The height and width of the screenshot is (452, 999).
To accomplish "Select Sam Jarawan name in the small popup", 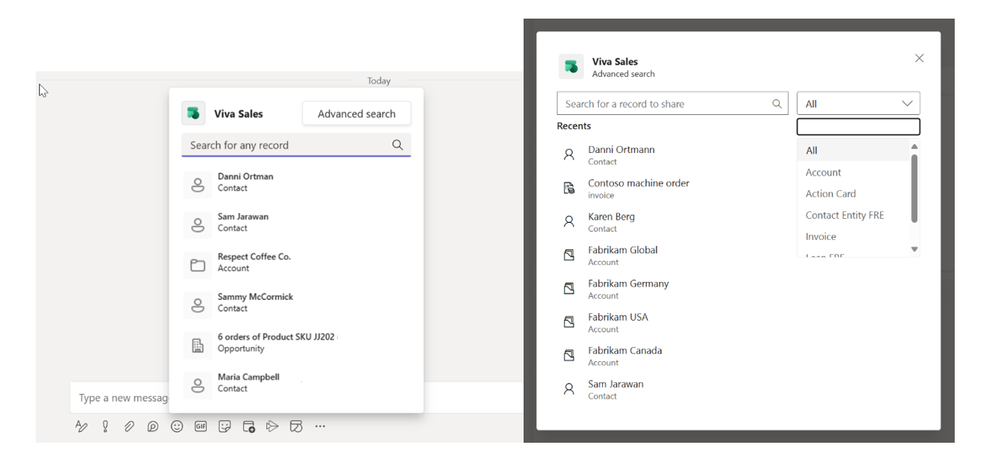I will [x=243, y=217].
